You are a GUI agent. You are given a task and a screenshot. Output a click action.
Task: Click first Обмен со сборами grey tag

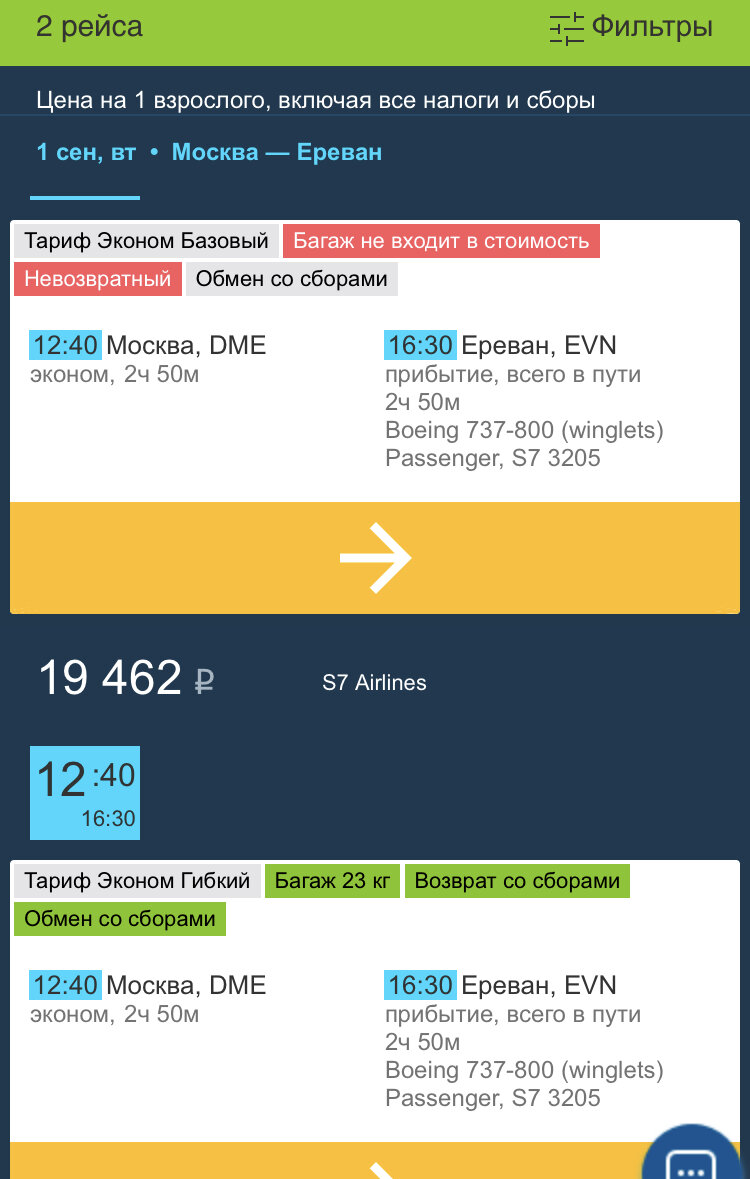coord(292,279)
